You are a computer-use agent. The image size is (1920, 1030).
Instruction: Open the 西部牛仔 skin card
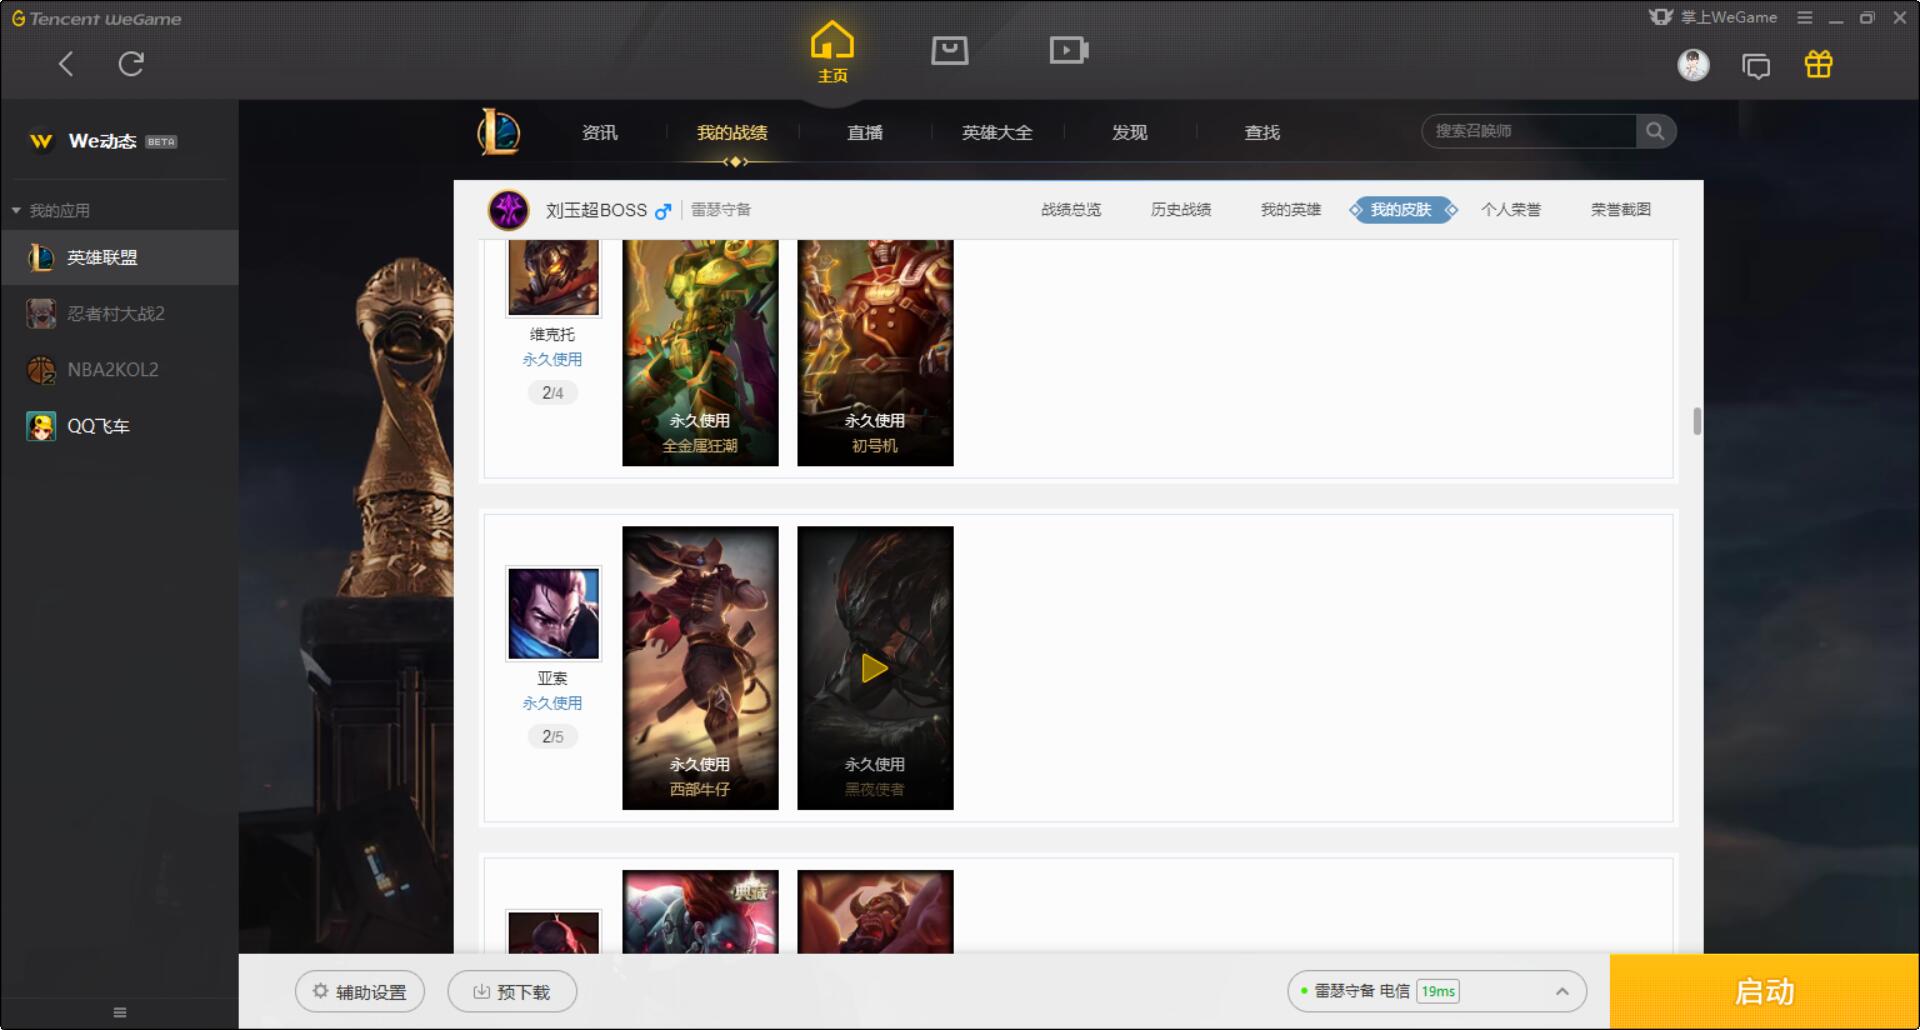click(x=700, y=668)
